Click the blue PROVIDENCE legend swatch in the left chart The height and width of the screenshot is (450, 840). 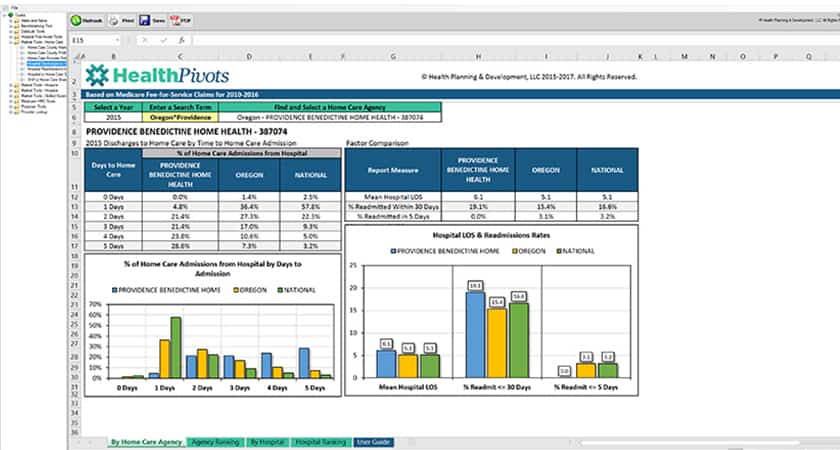click(115, 290)
